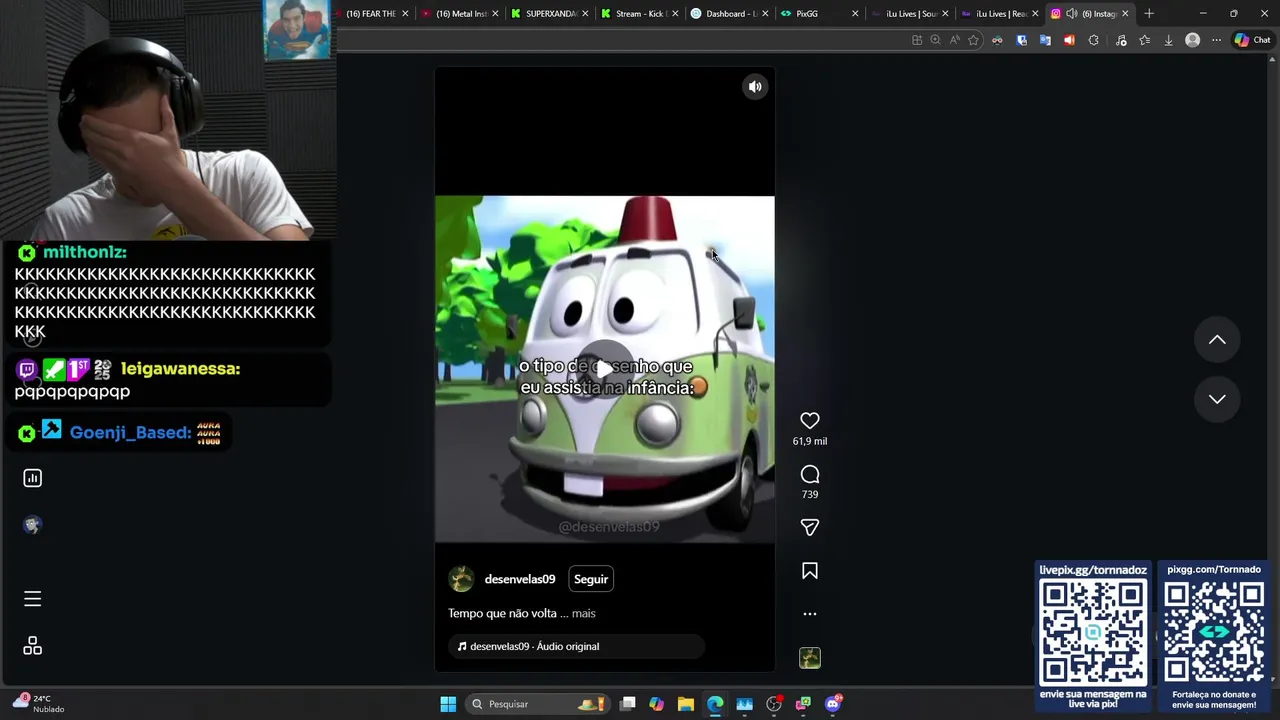Click the chat username 'leigawanessa:'
The image size is (1280, 720).
[x=181, y=369]
